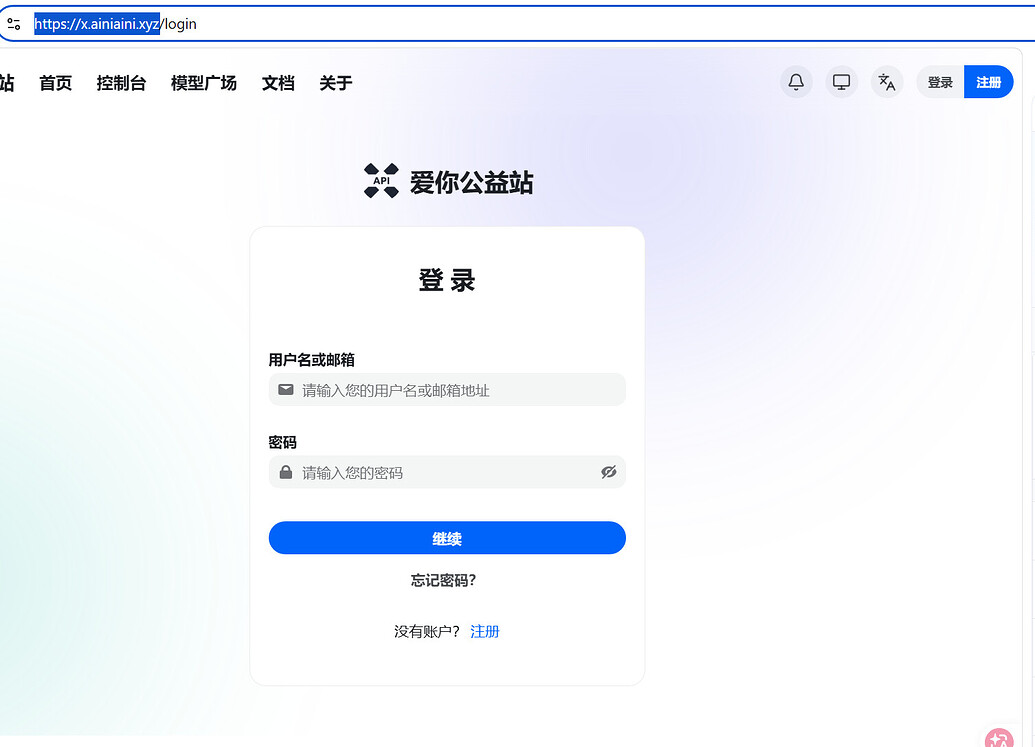
Task: Toggle password visibility with the eye icon
Action: coord(609,472)
